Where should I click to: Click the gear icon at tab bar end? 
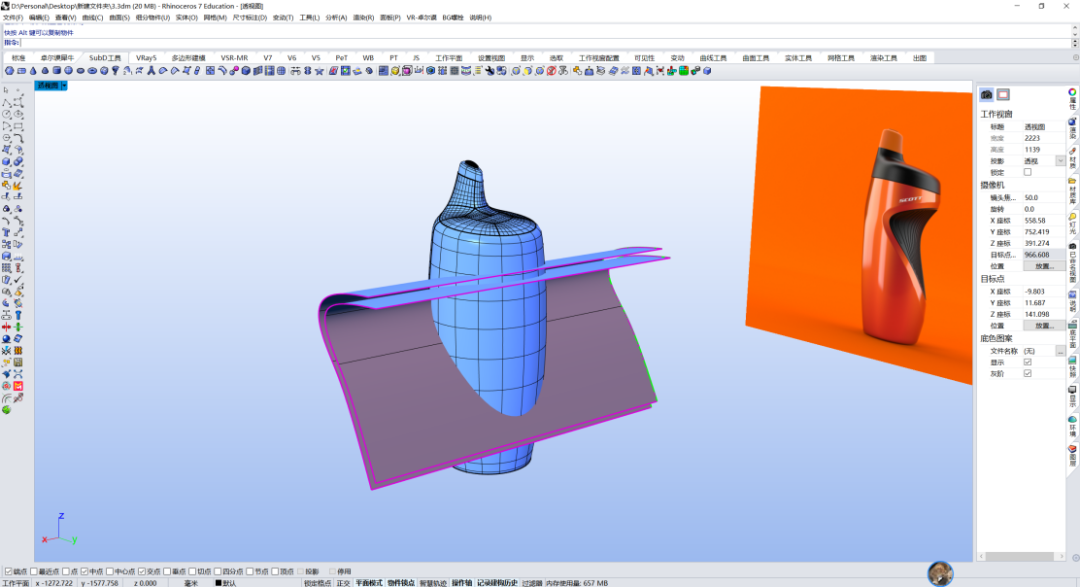(x=1075, y=58)
